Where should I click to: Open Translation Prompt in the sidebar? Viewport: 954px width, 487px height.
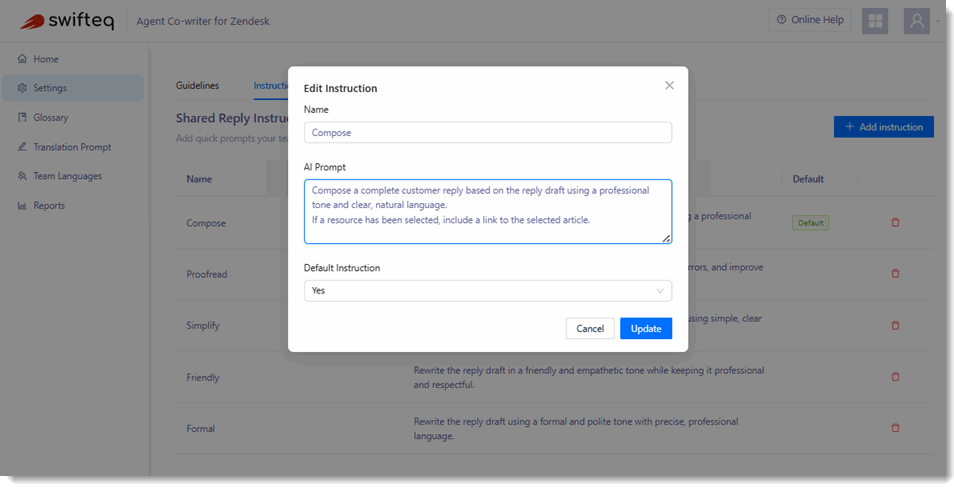click(73, 147)
